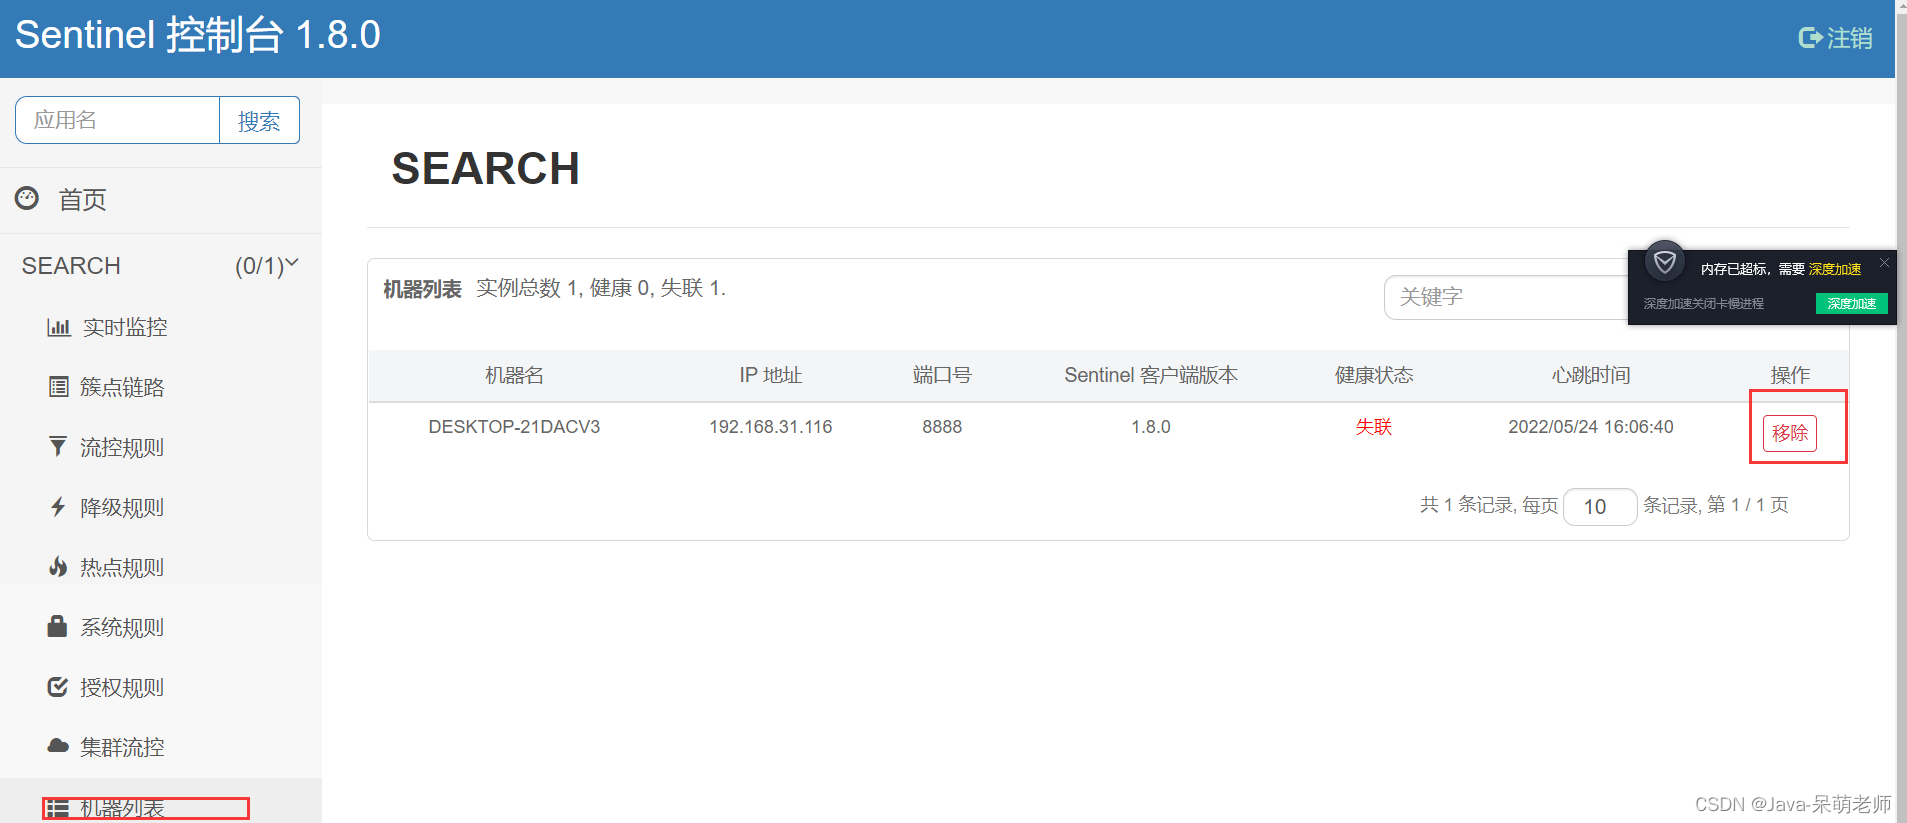Viewport: 1907px width, 823px height.
Task: Open the 簇点链路 page
Action: (x=122, y=387)
